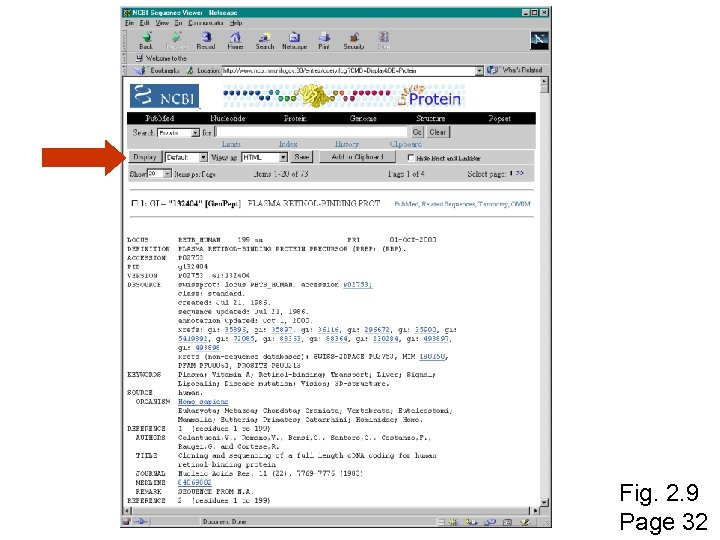Open the Default display format dropdown
The height and width of the screenshot is (540, 720).
pyautogui.click(x=186, y=158)
